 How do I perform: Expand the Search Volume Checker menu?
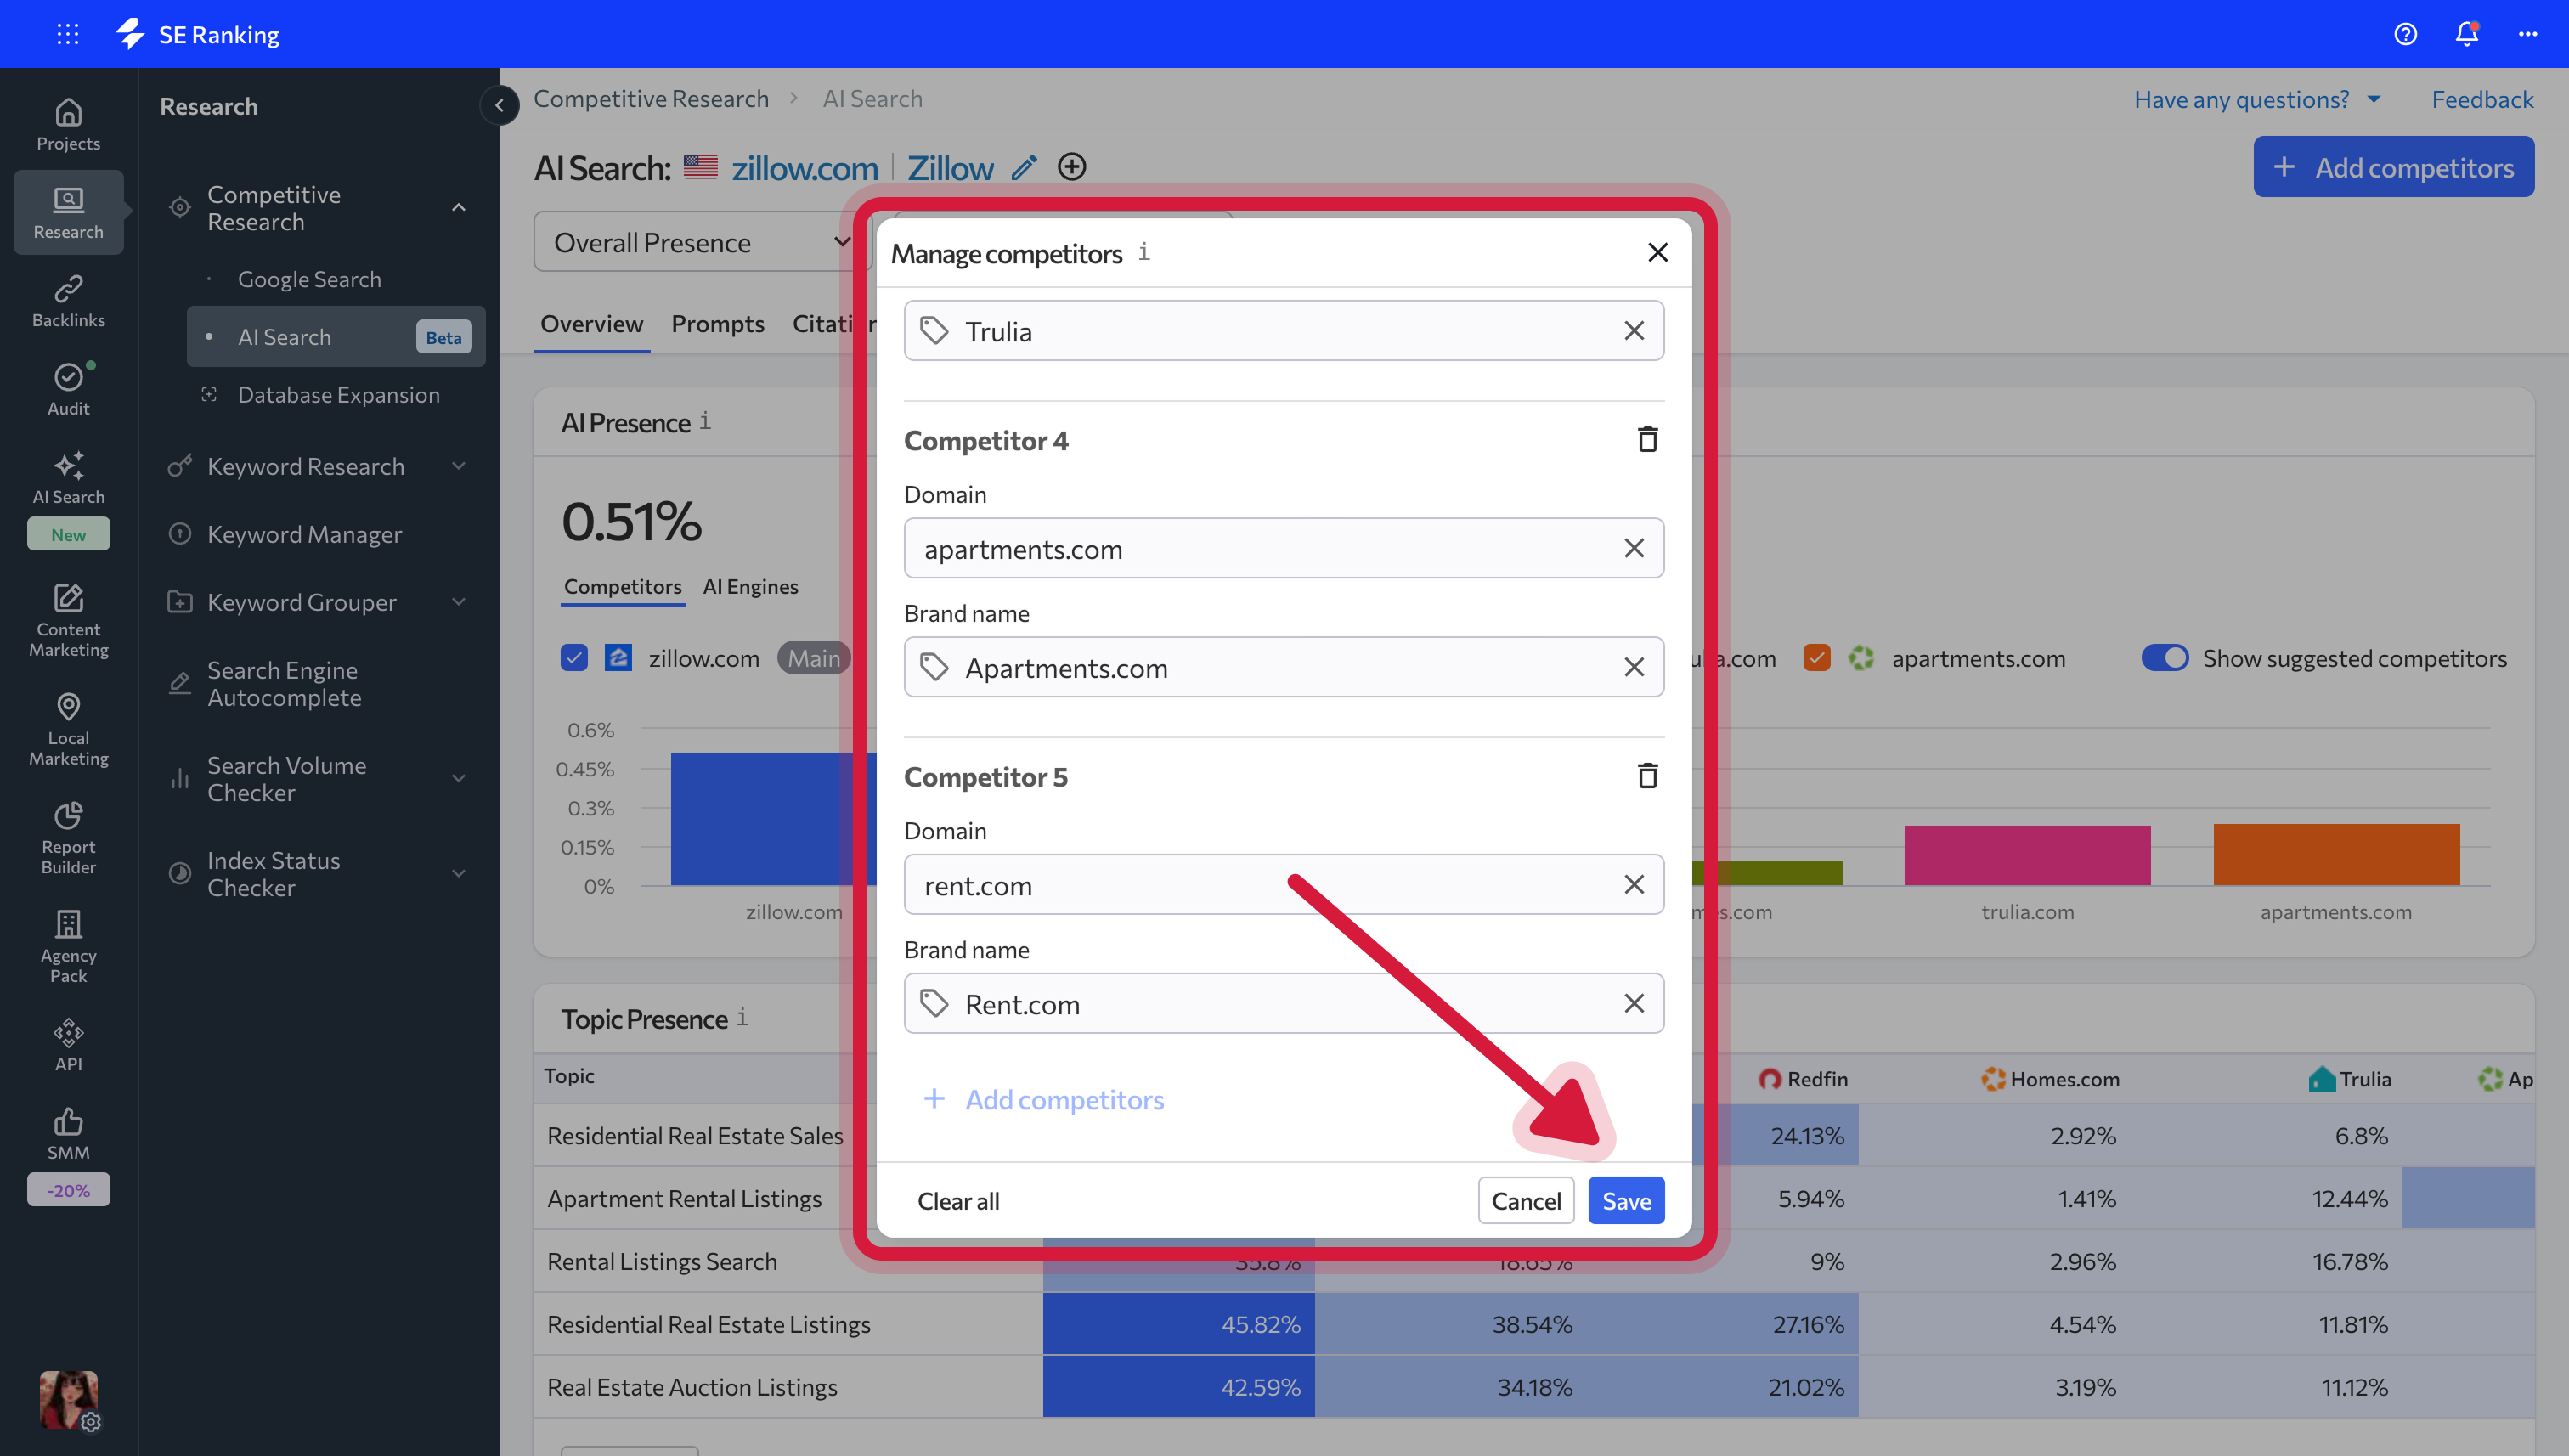(x=458, y=779)
